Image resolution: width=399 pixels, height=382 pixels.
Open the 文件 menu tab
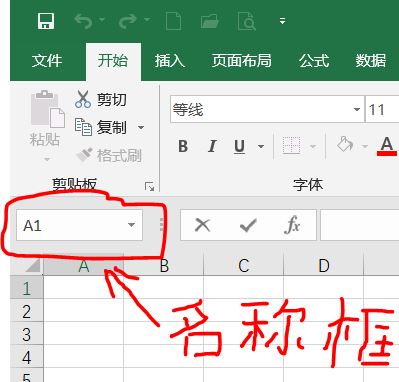[x=47, y=61]
